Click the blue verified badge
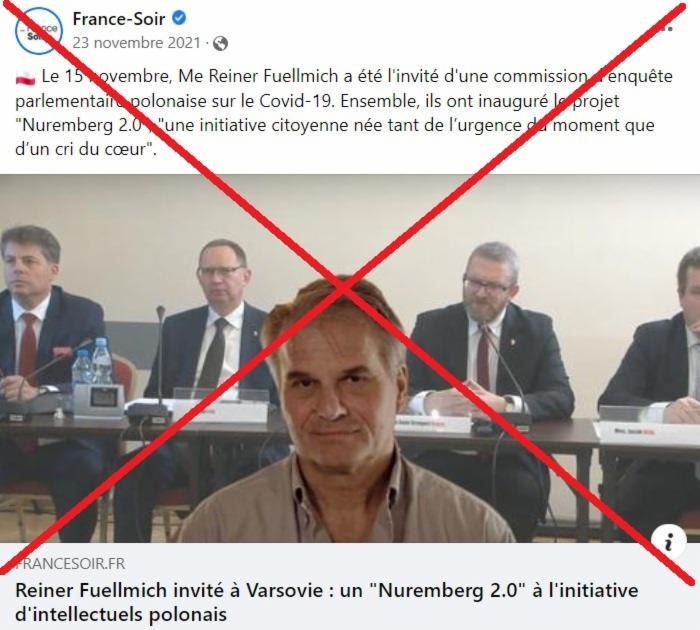The height and width of the screenshot is (630, 700). (179, 18)
